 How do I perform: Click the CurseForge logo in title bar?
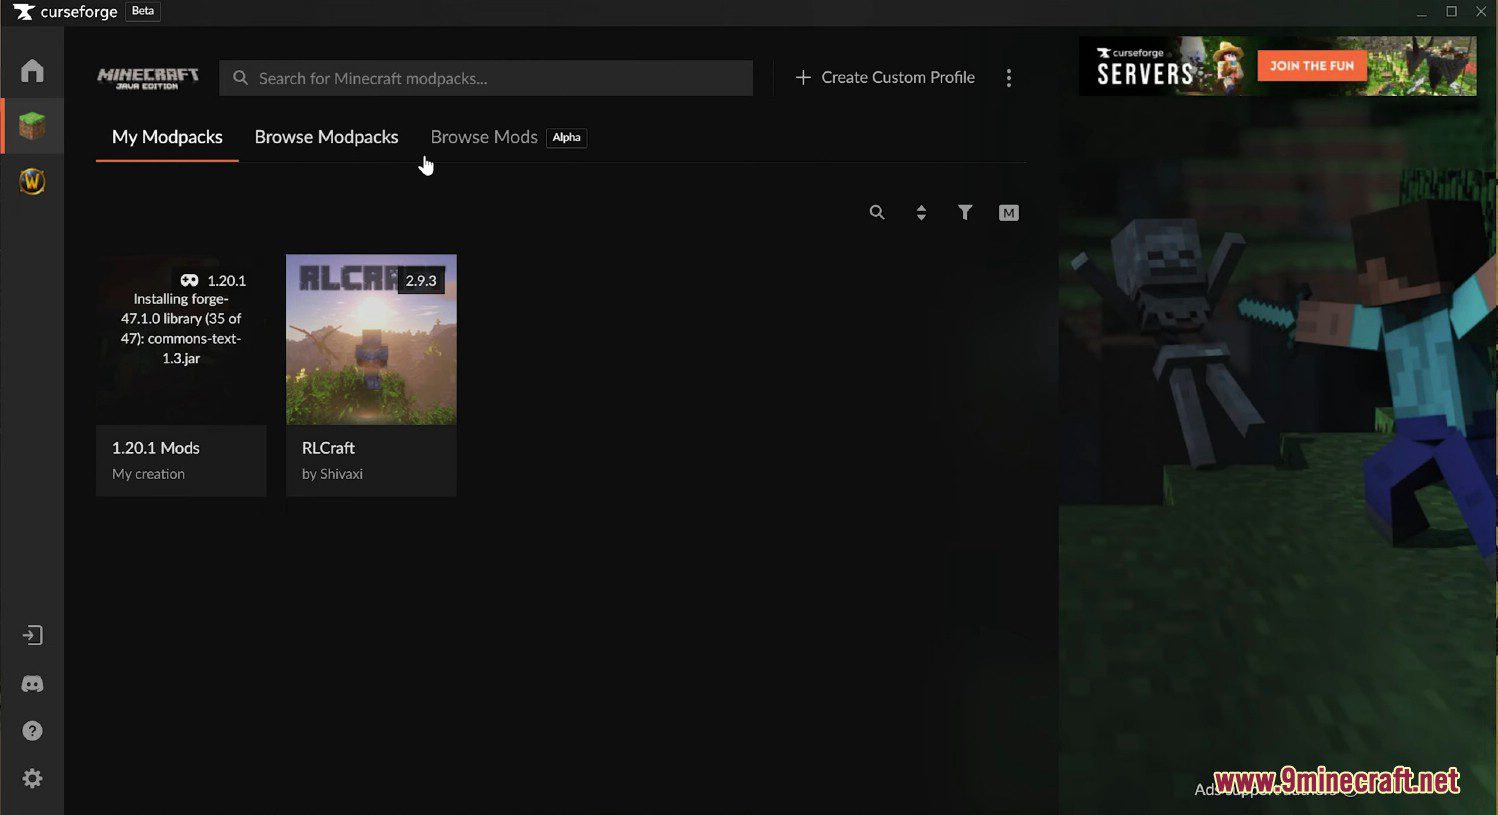pos(66,12)
